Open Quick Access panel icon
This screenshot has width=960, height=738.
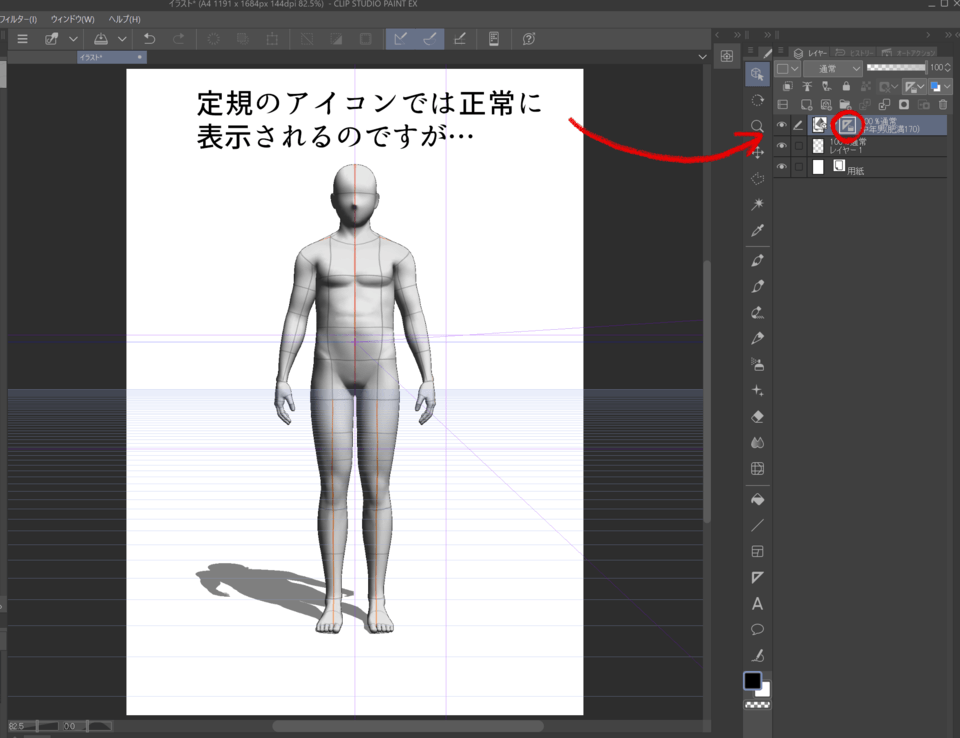click(x=727, y=56)
